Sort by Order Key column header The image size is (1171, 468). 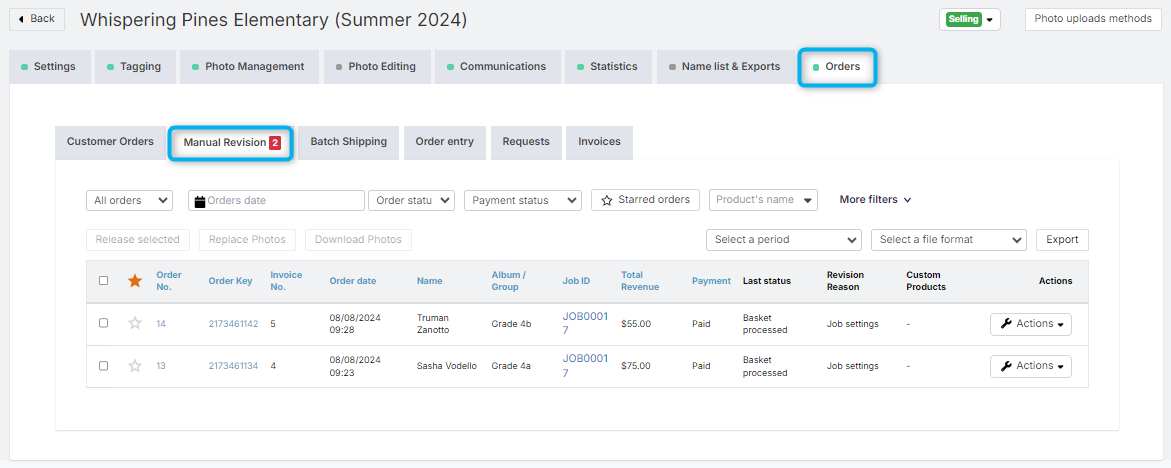pos(230,281)
